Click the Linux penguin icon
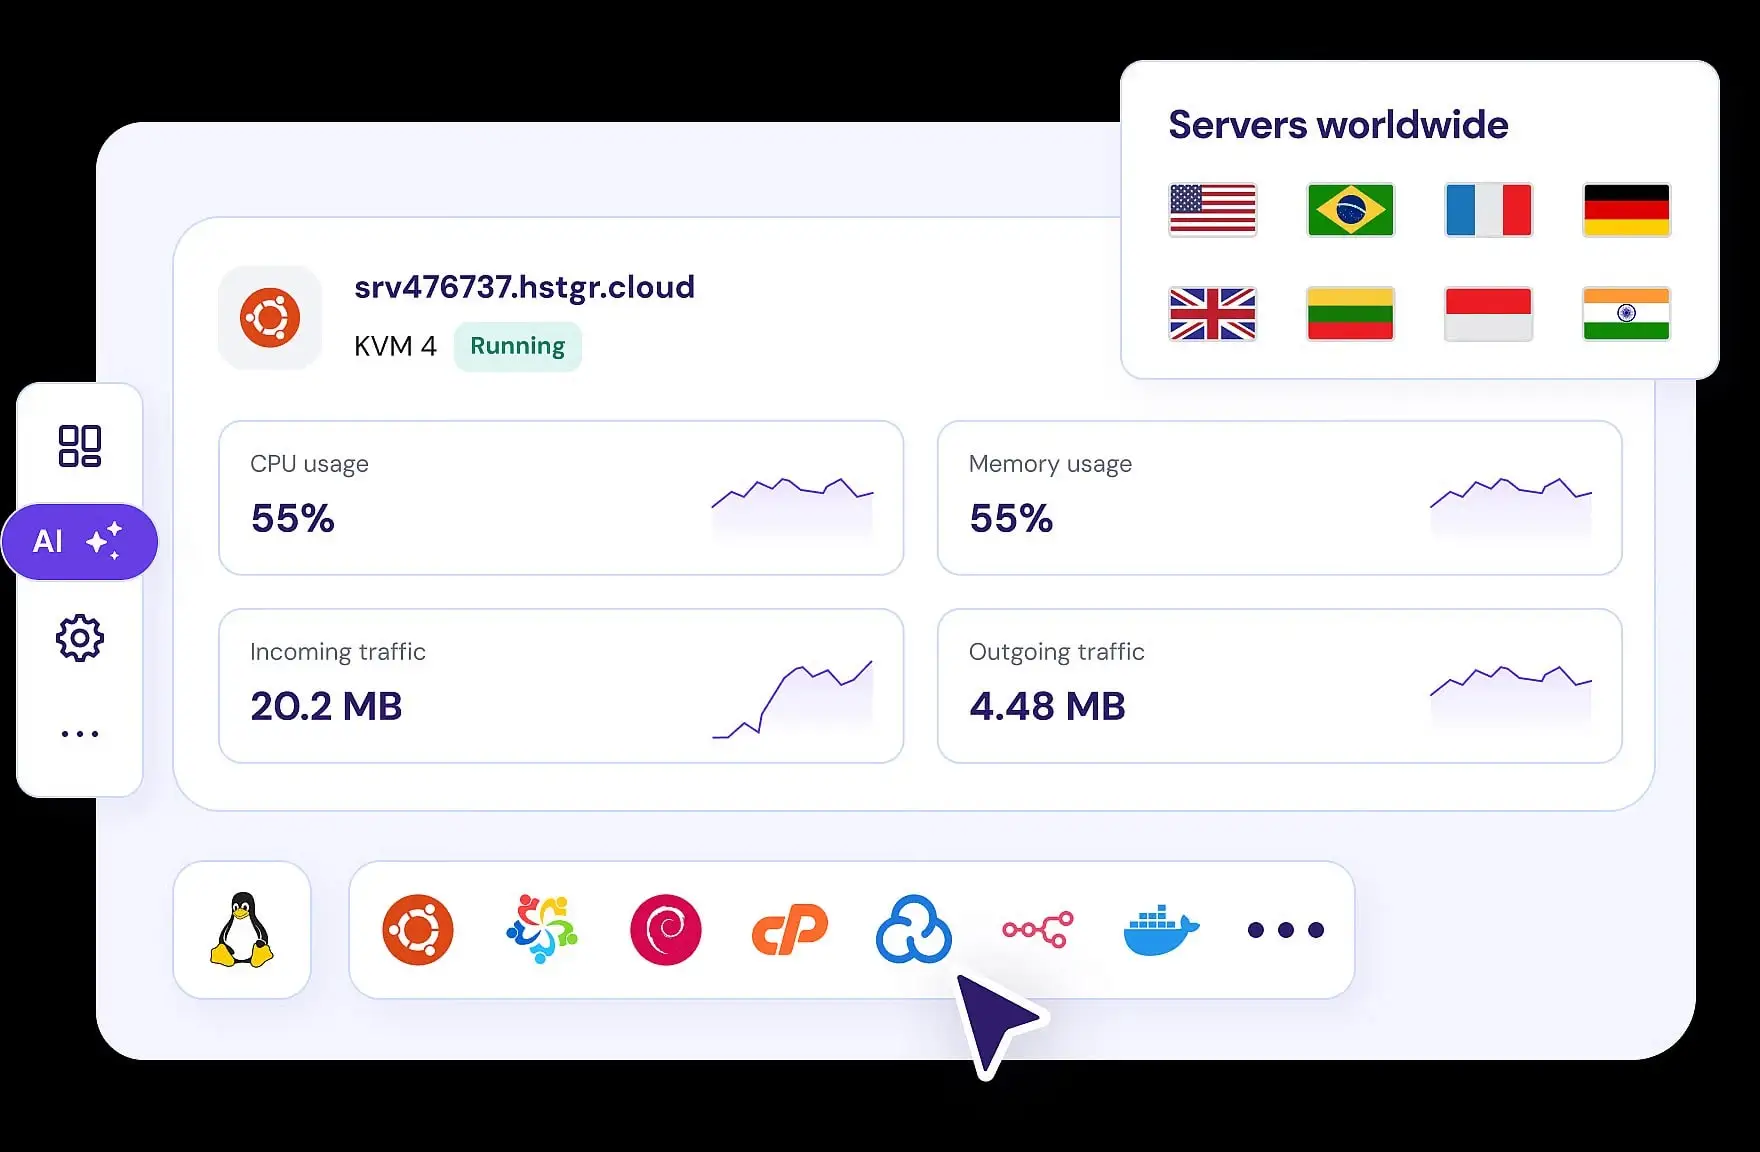The height and width of the screenshot is (1152, 1760). 242,930
